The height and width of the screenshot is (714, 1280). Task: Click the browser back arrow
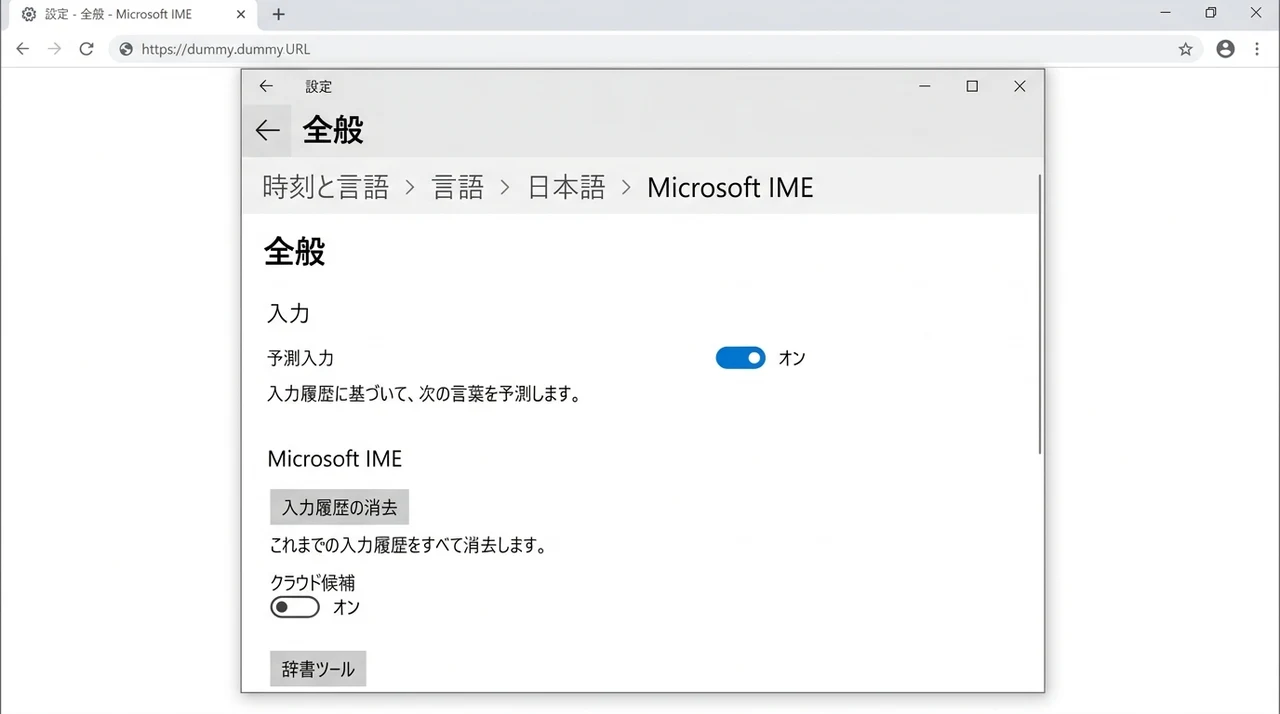click(x=22, y=49)
